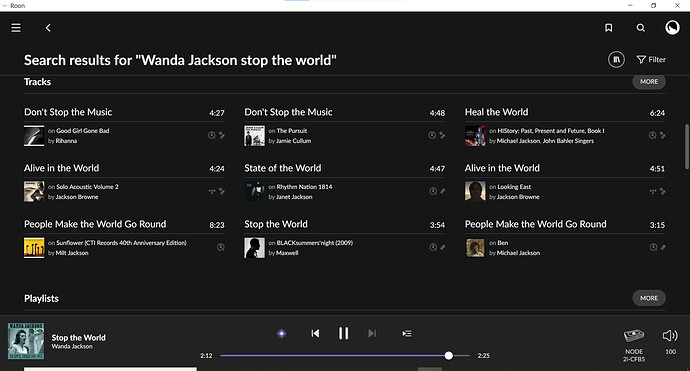Screen dimensions: 690x371
Task: Skip to the previous track
Action: point(315,334)
